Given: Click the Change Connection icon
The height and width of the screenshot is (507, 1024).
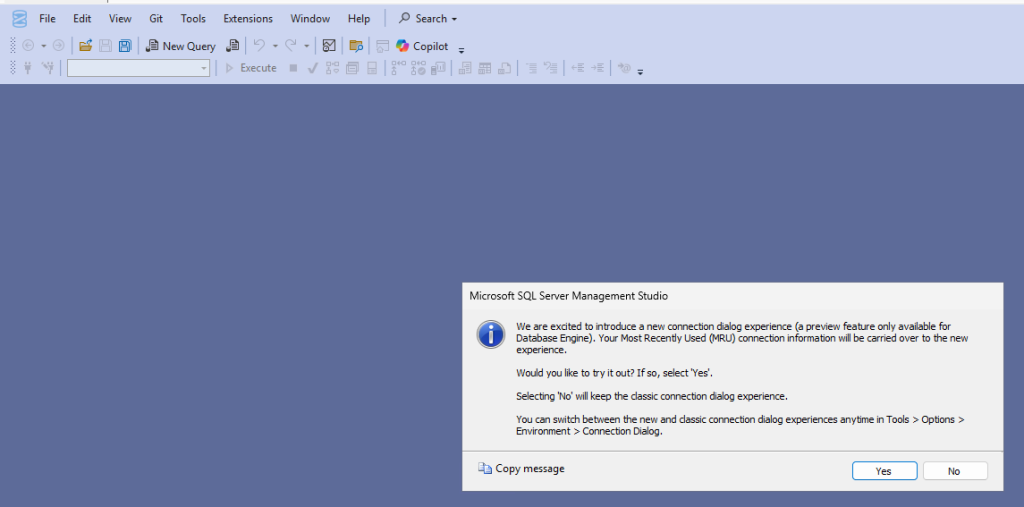Looking at the screenshot, I should (47, 68).
